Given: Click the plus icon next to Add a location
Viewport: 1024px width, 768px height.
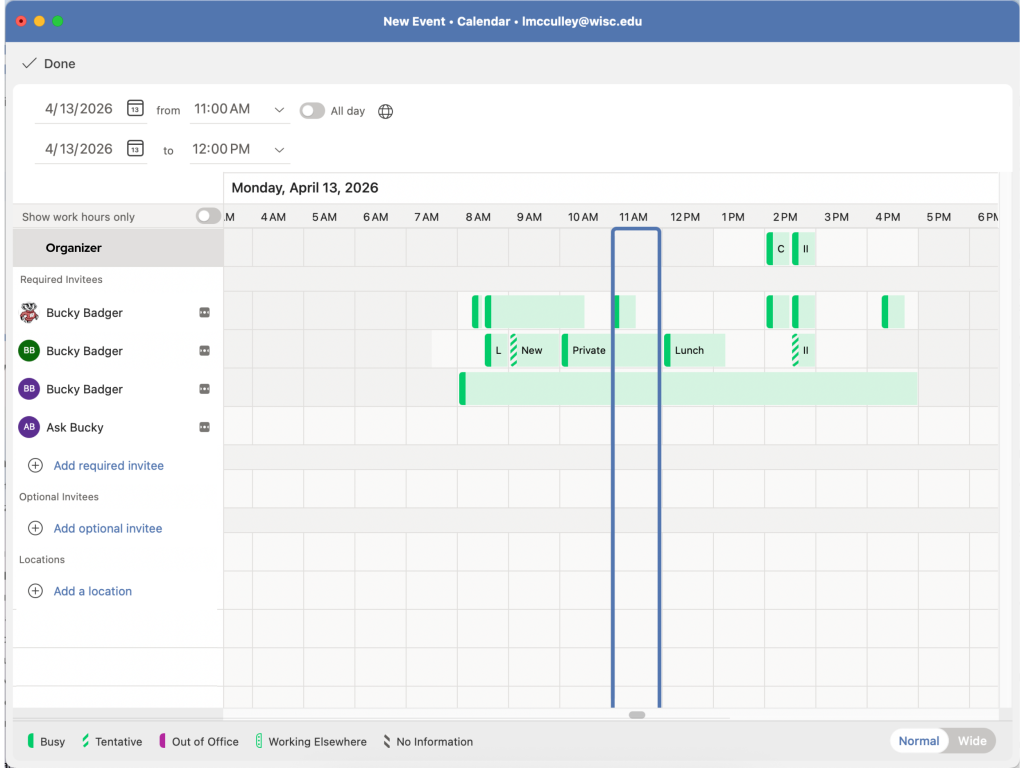Looking at the screenshot, I should point(35,592).
